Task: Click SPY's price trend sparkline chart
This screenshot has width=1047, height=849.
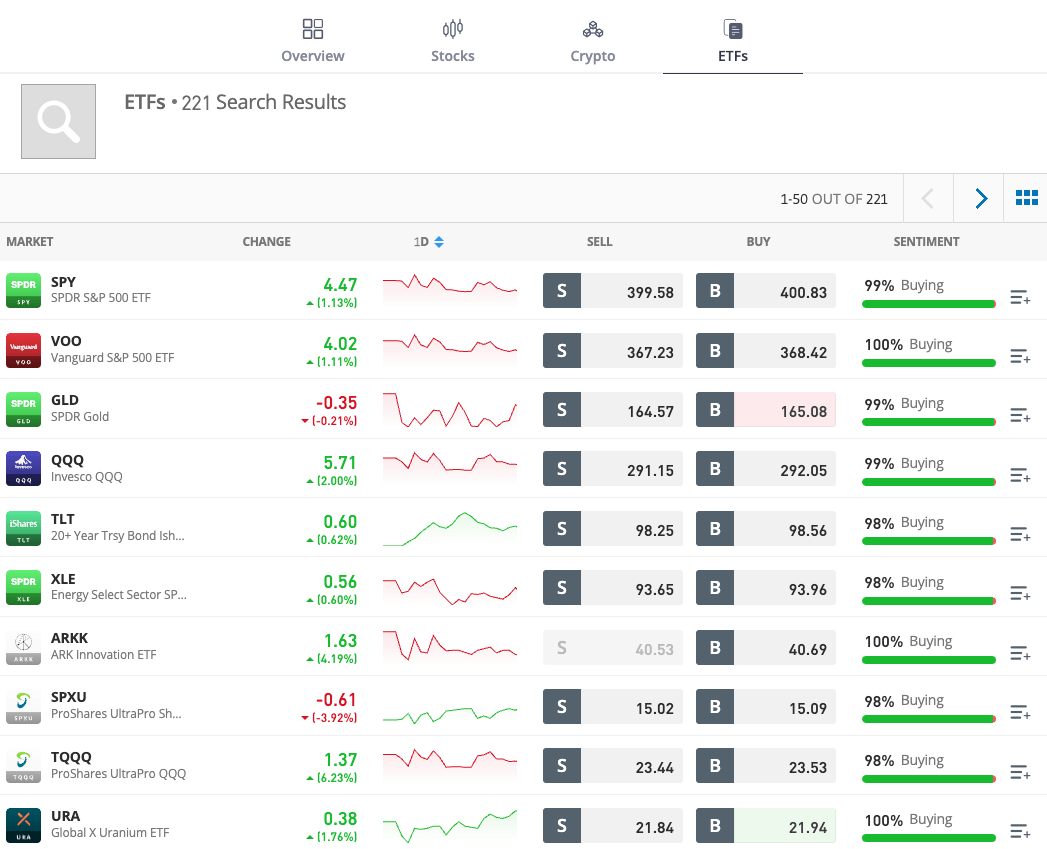Action: [450, 290]
